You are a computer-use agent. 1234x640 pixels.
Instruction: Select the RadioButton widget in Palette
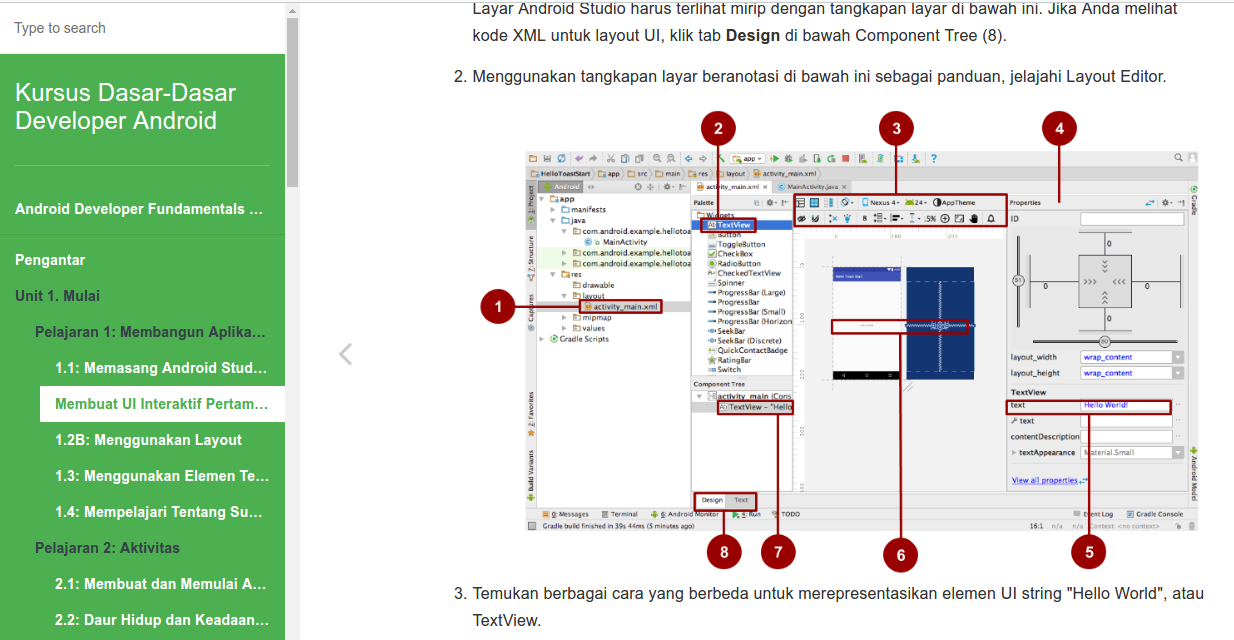[740, 264]
